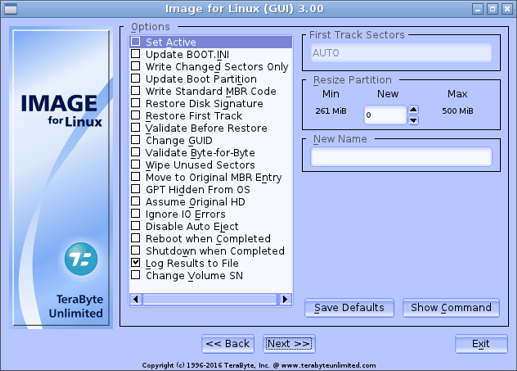517x371 pixels.
Task: Click the options list left scroll arrow
Action: (136, 299)
